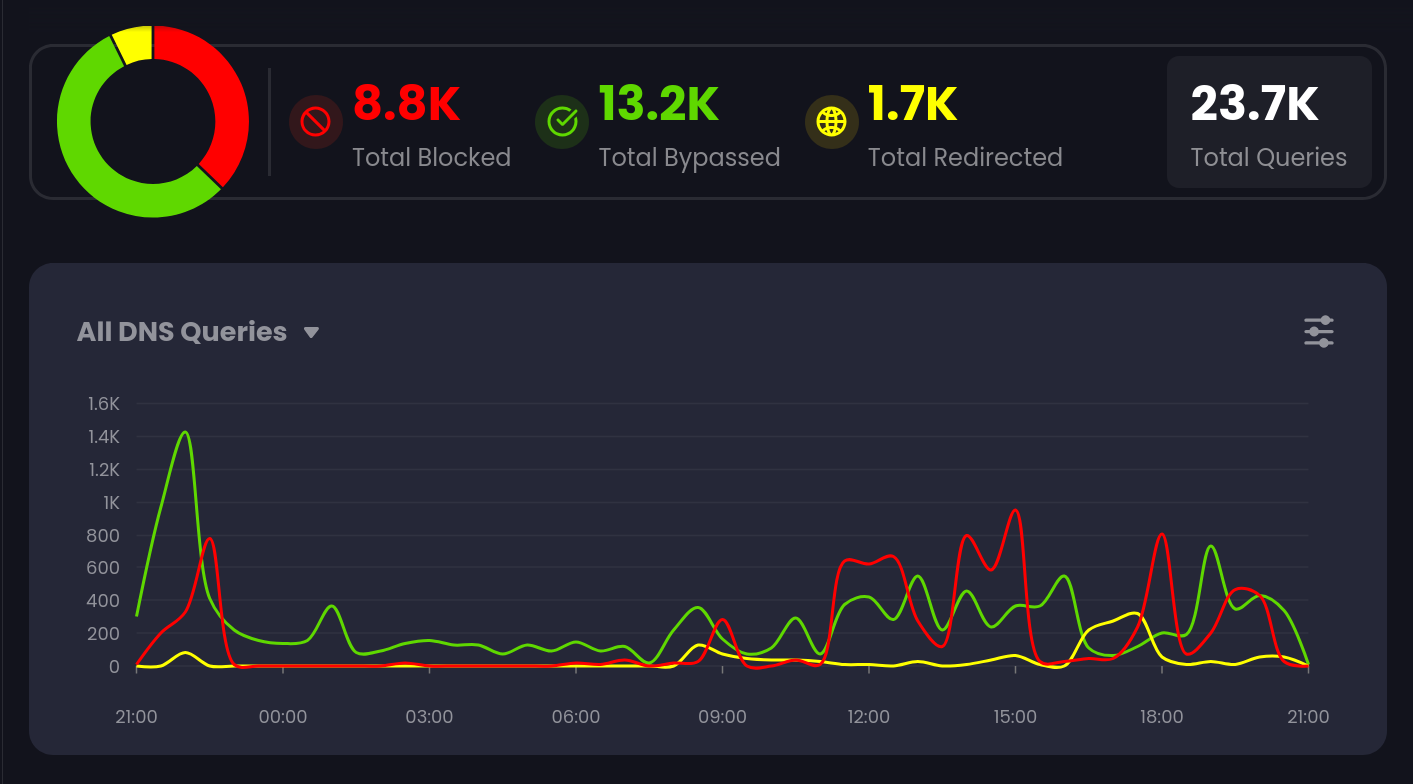
Task: Click the yellow Total Redirected globe icon
Action: click(831, 122)
